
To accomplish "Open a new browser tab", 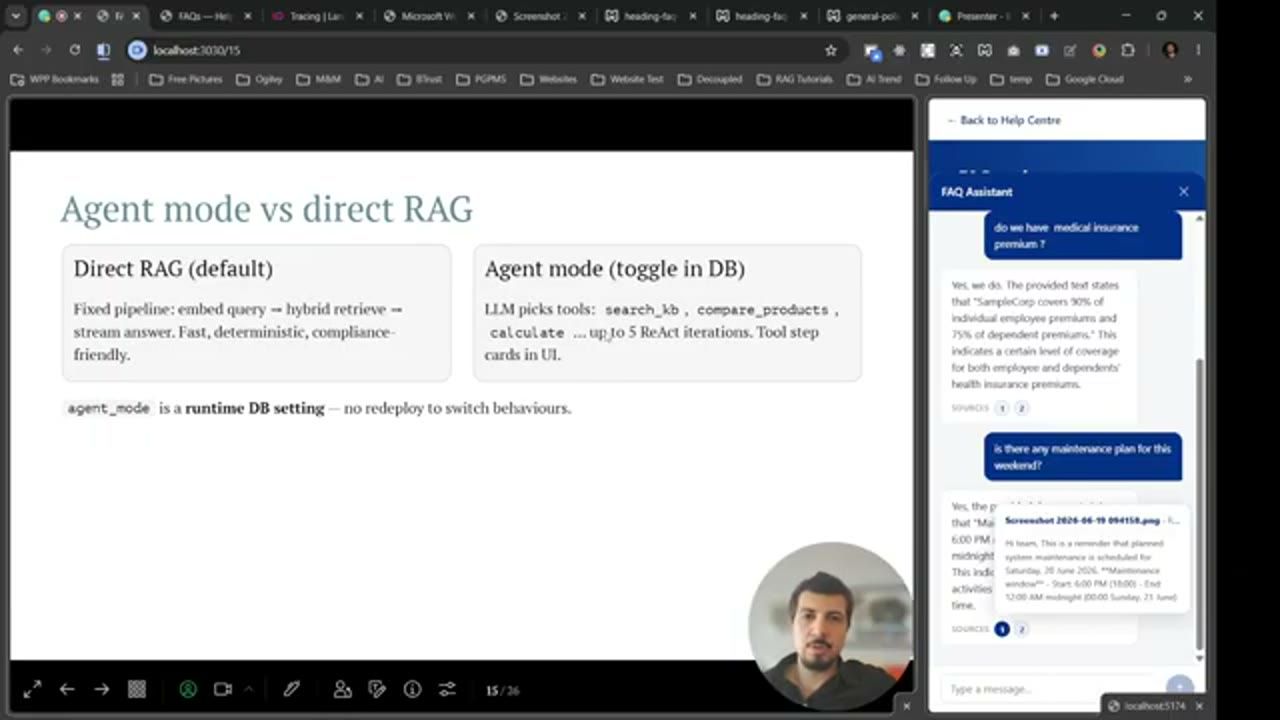I will click(x=1053, y=16).
